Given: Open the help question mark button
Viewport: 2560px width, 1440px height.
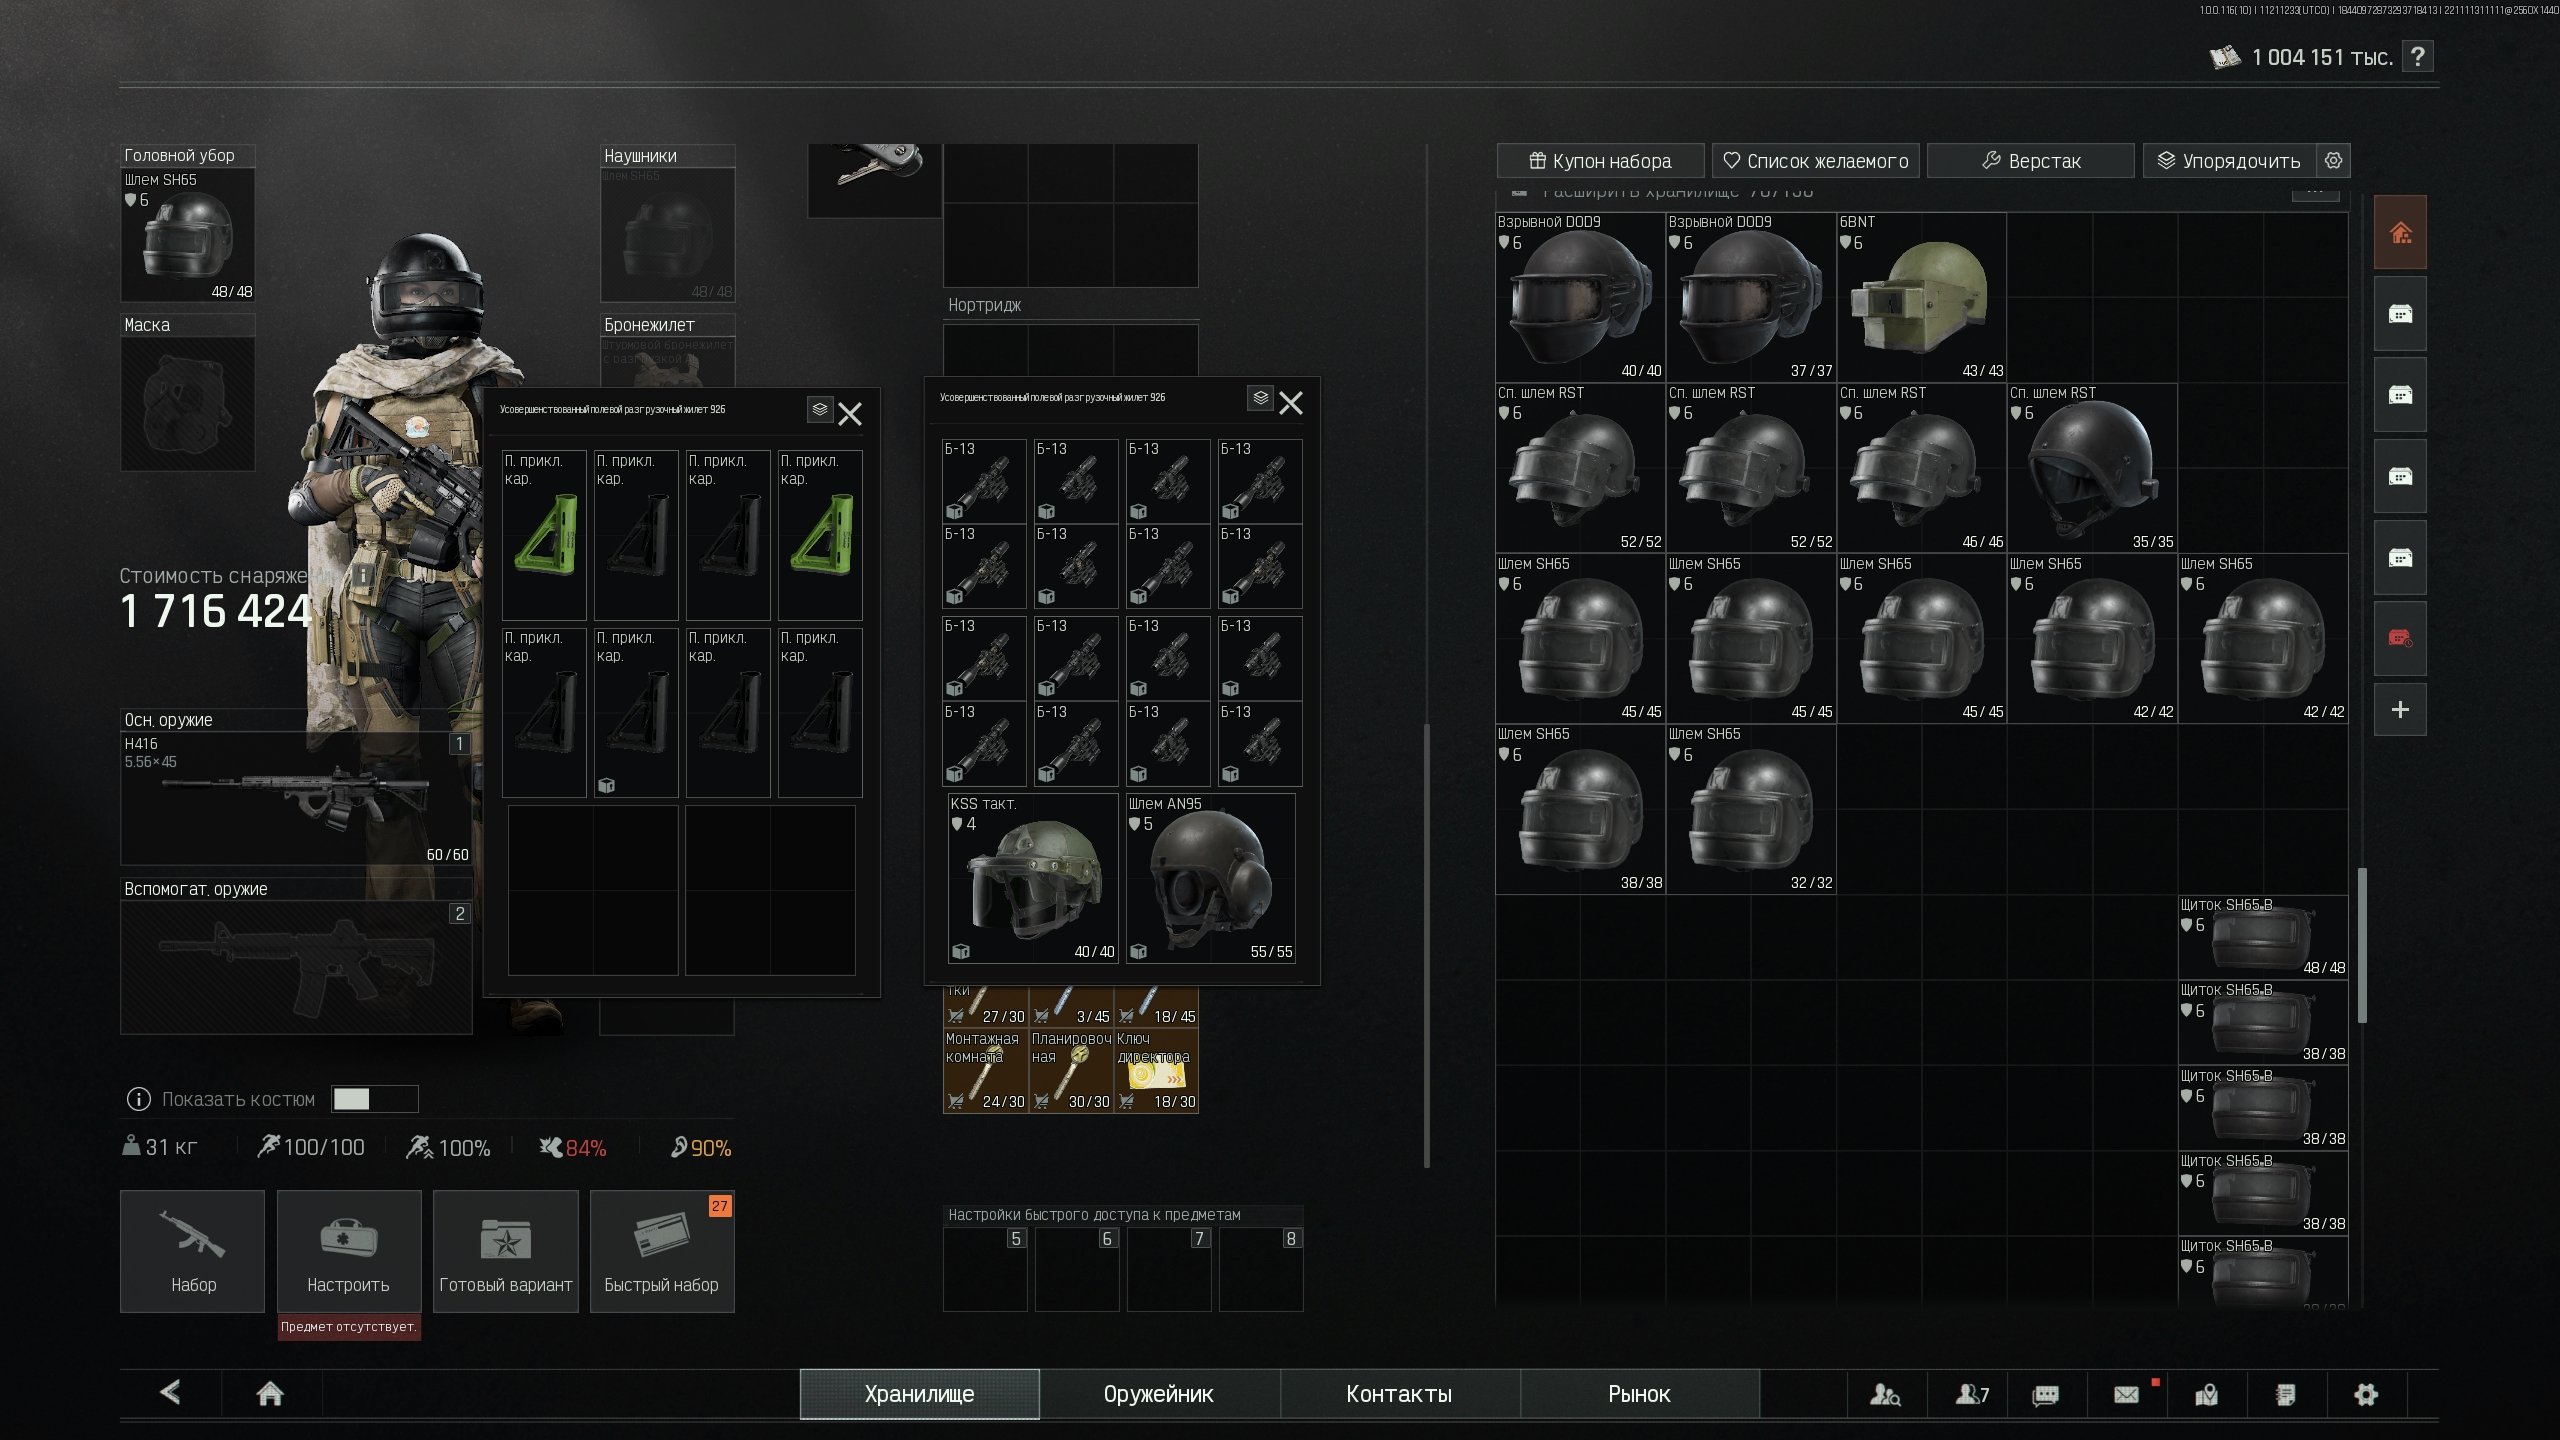Looking at the screenshot, I should (2417, 57).
